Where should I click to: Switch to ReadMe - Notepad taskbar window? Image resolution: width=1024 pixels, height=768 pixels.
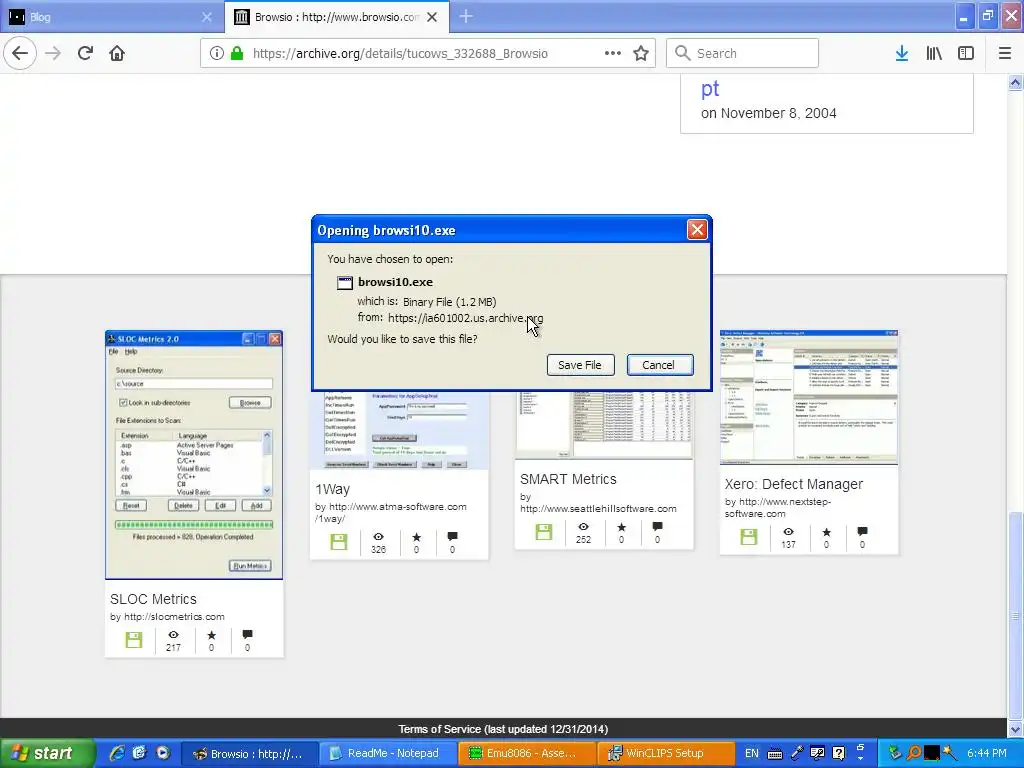[389, 753]
